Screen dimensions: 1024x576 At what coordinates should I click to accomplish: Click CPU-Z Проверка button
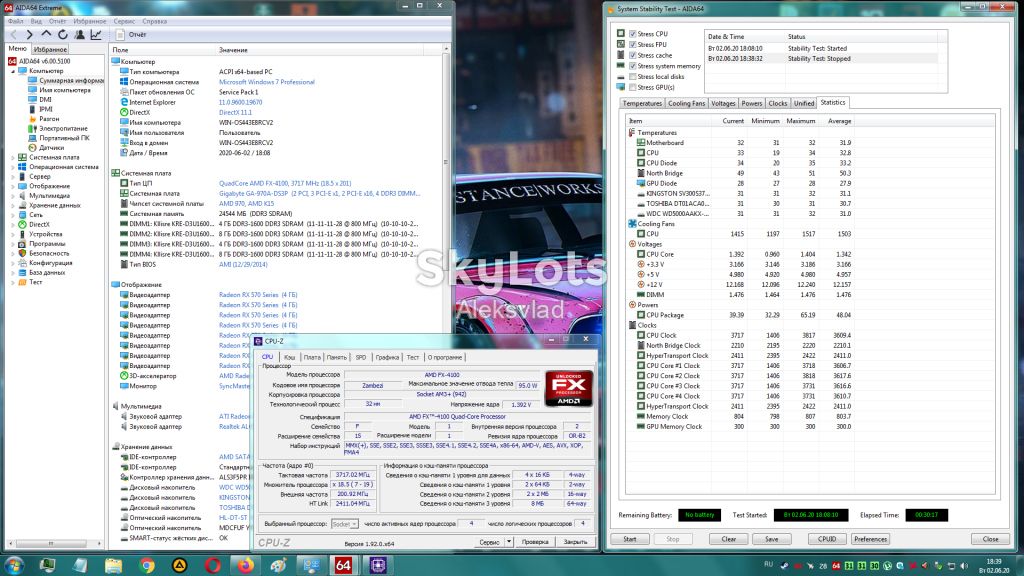[535, 541]
